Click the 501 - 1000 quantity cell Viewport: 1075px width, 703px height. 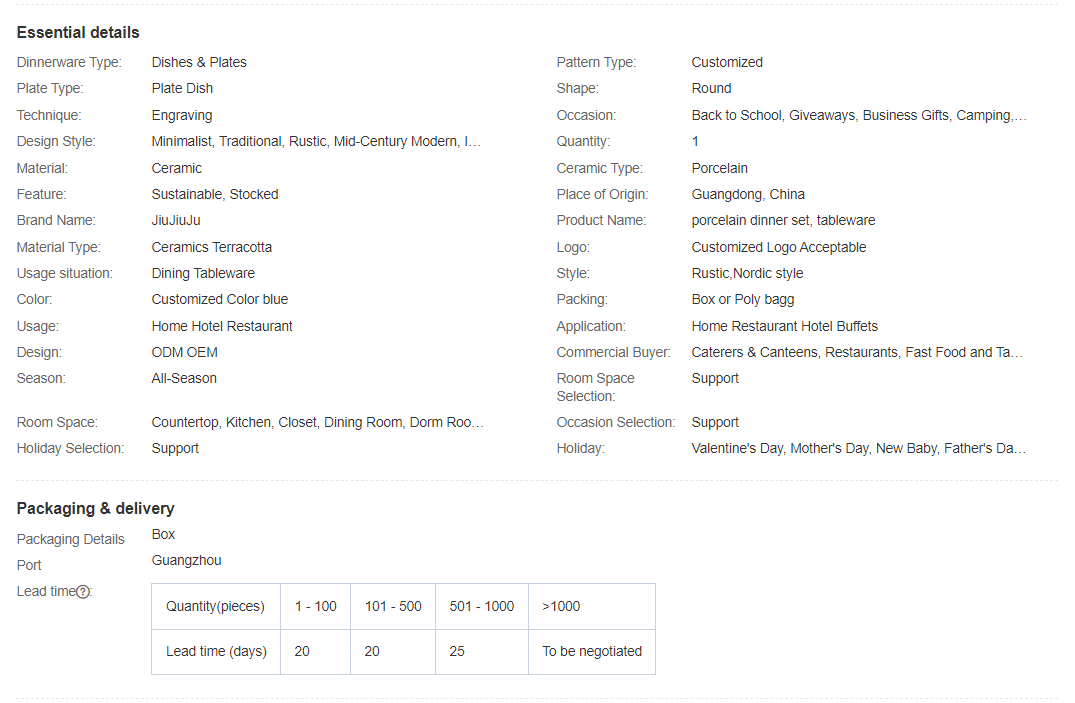(482, 606)
